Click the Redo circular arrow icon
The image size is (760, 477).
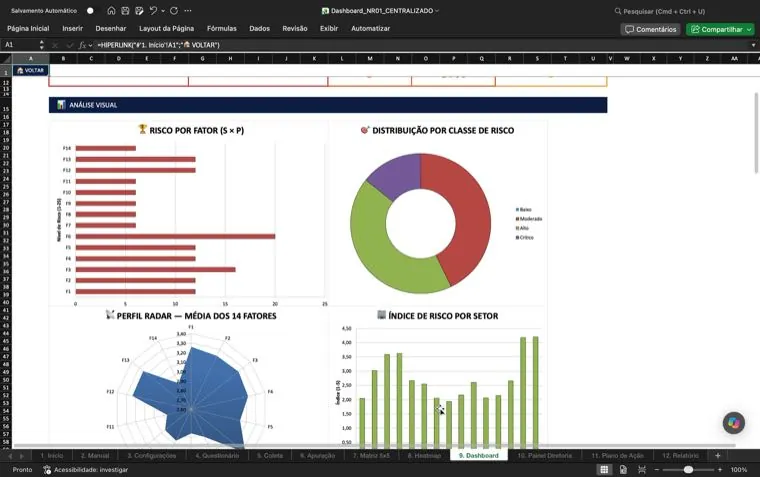[174, 11]
